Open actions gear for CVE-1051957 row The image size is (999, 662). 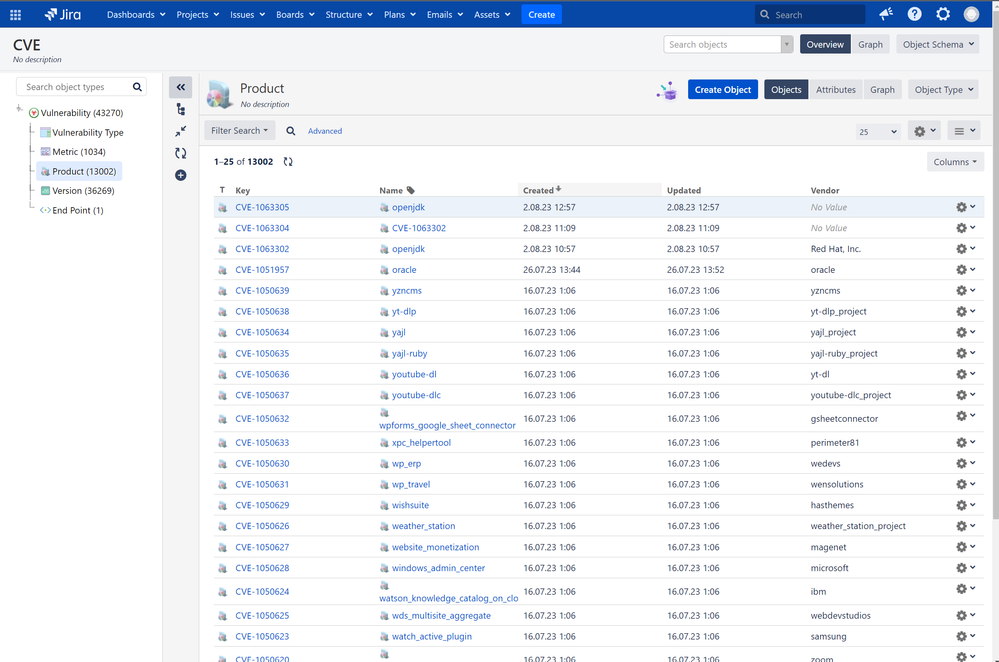[x=965, y=270]
